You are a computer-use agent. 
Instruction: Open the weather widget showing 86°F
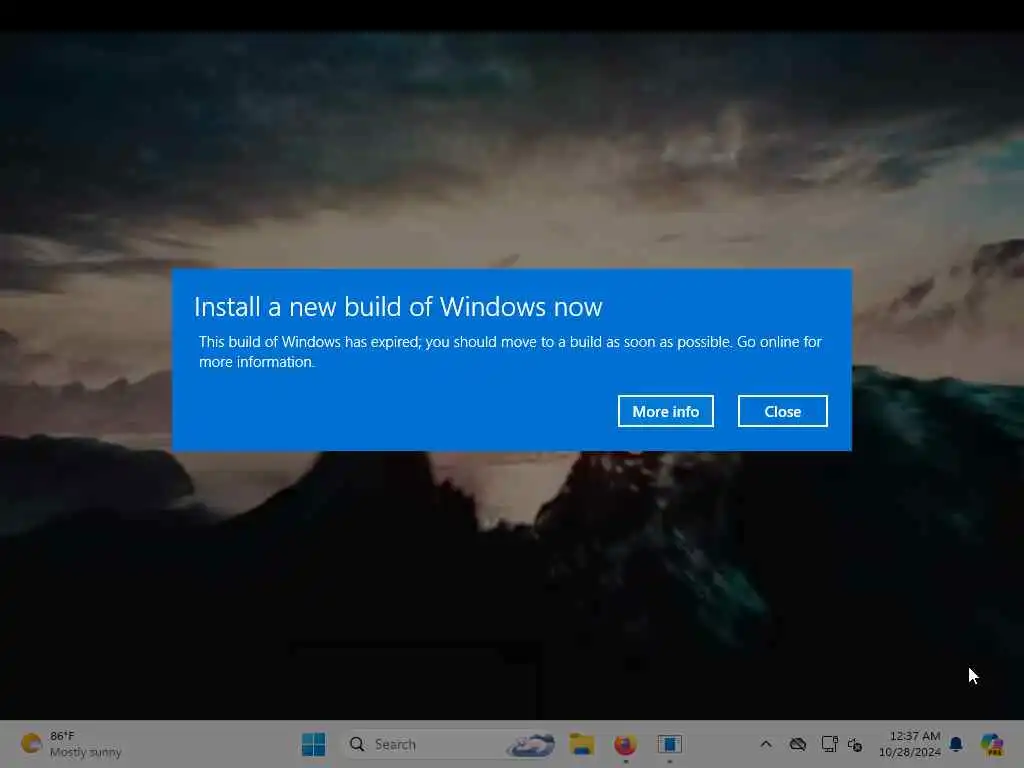click(x=72, y=744)
